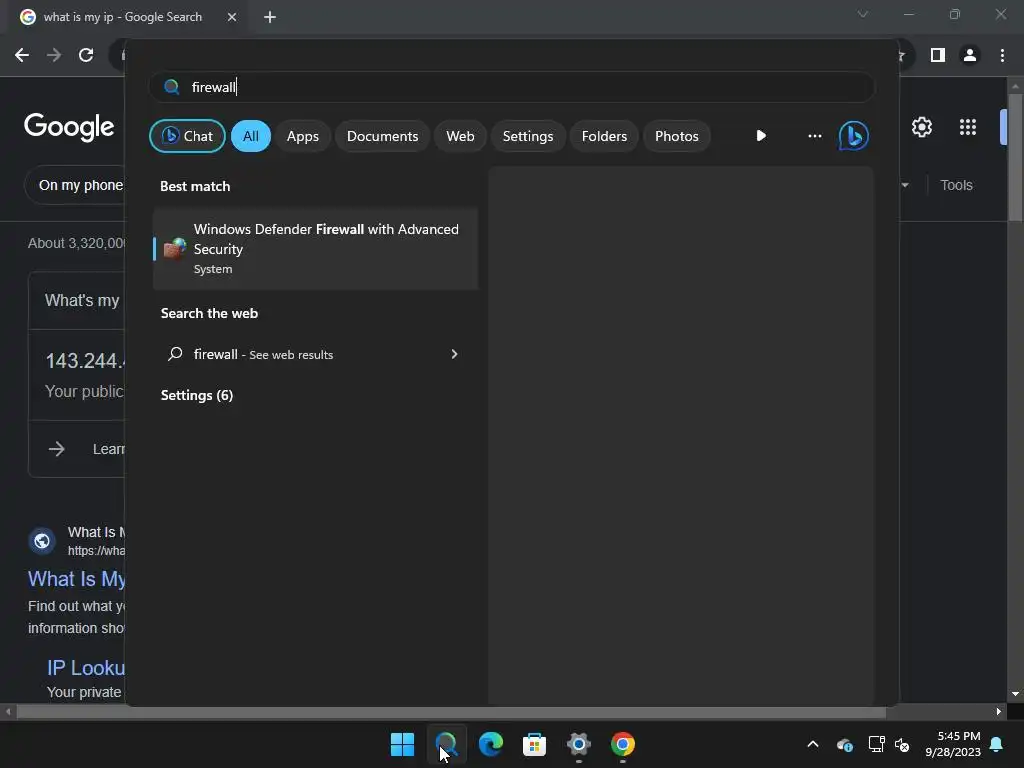The width and height of the screenshot is (1024, 768).
Task: Open Chrome tab search dropdown
Action: (x=863, y=14)
